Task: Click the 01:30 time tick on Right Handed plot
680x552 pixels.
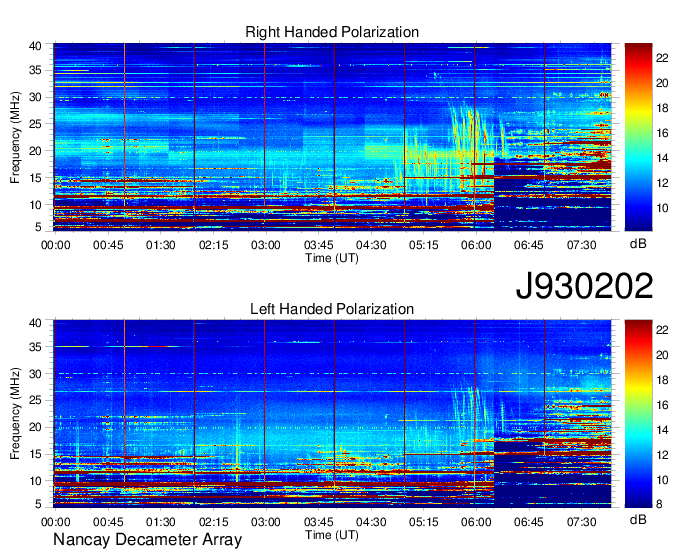Action: coord(160,245)
